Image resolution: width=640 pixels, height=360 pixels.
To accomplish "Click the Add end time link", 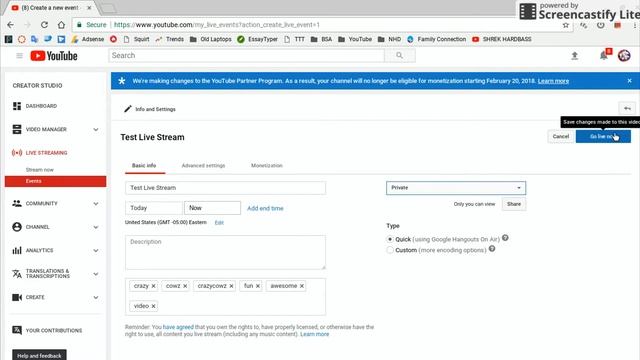I will pos(265,208).
